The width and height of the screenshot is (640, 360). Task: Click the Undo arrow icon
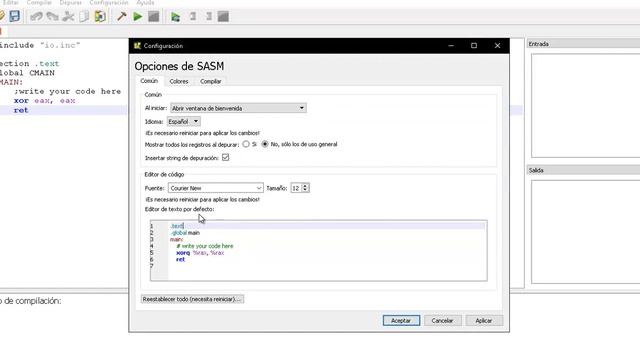tap(36, 16)
